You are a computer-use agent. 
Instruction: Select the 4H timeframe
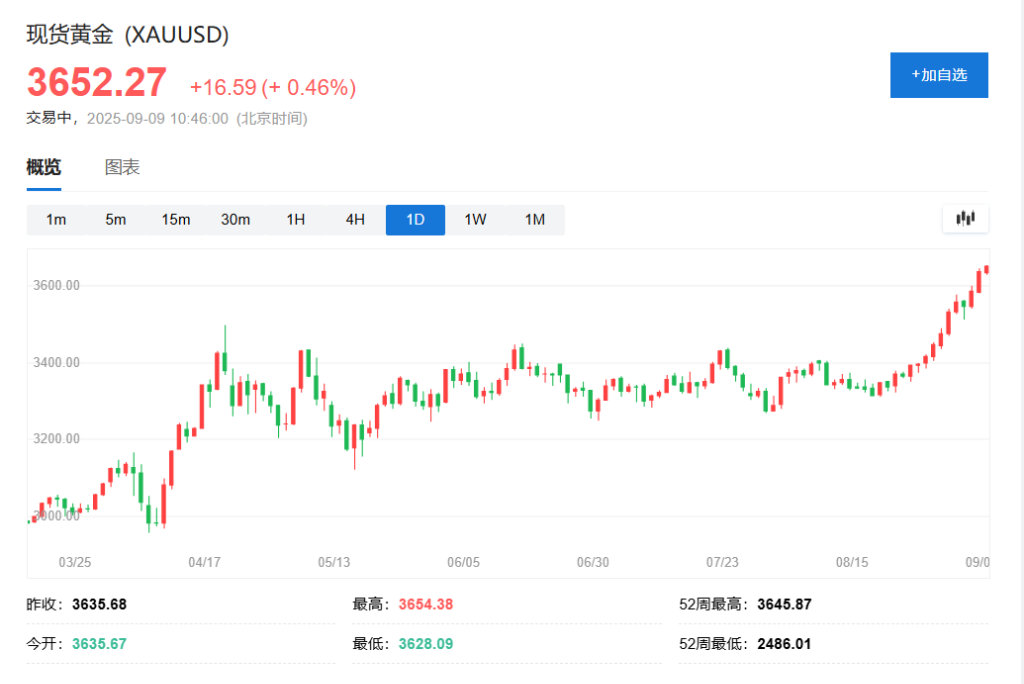coord(354,219)
